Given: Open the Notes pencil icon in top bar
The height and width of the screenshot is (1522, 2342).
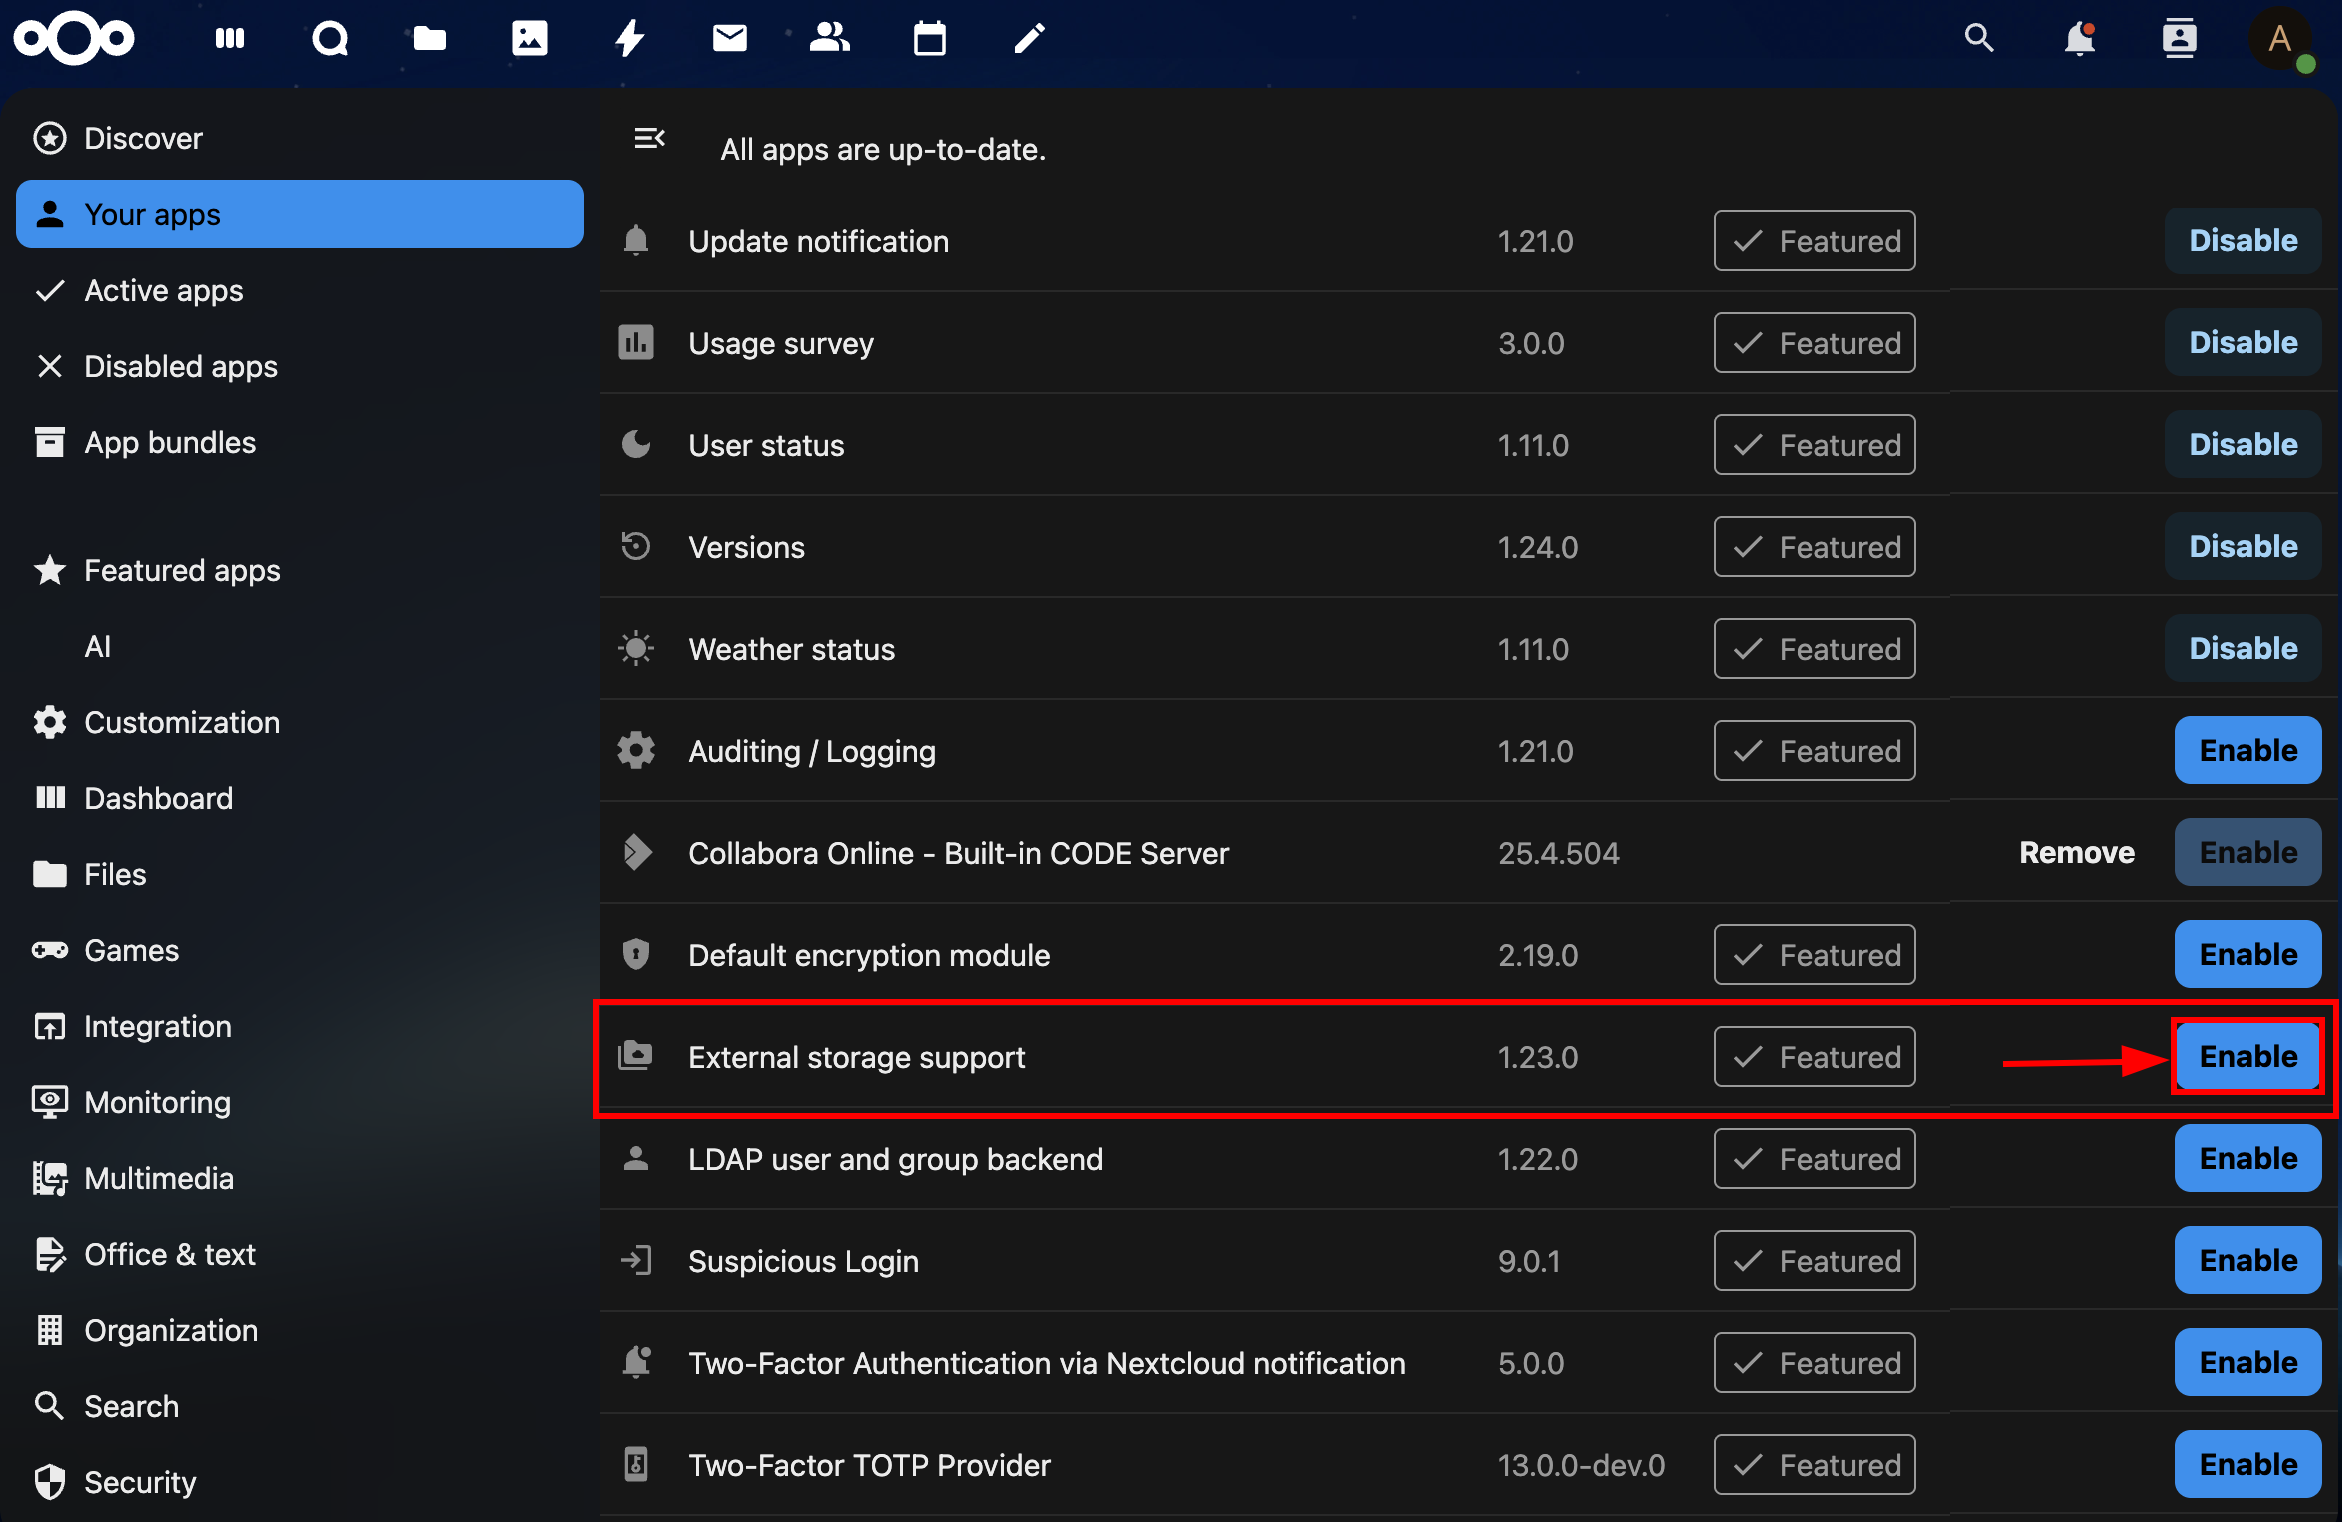Looking at the screenshot, I should pos(1030,39).
